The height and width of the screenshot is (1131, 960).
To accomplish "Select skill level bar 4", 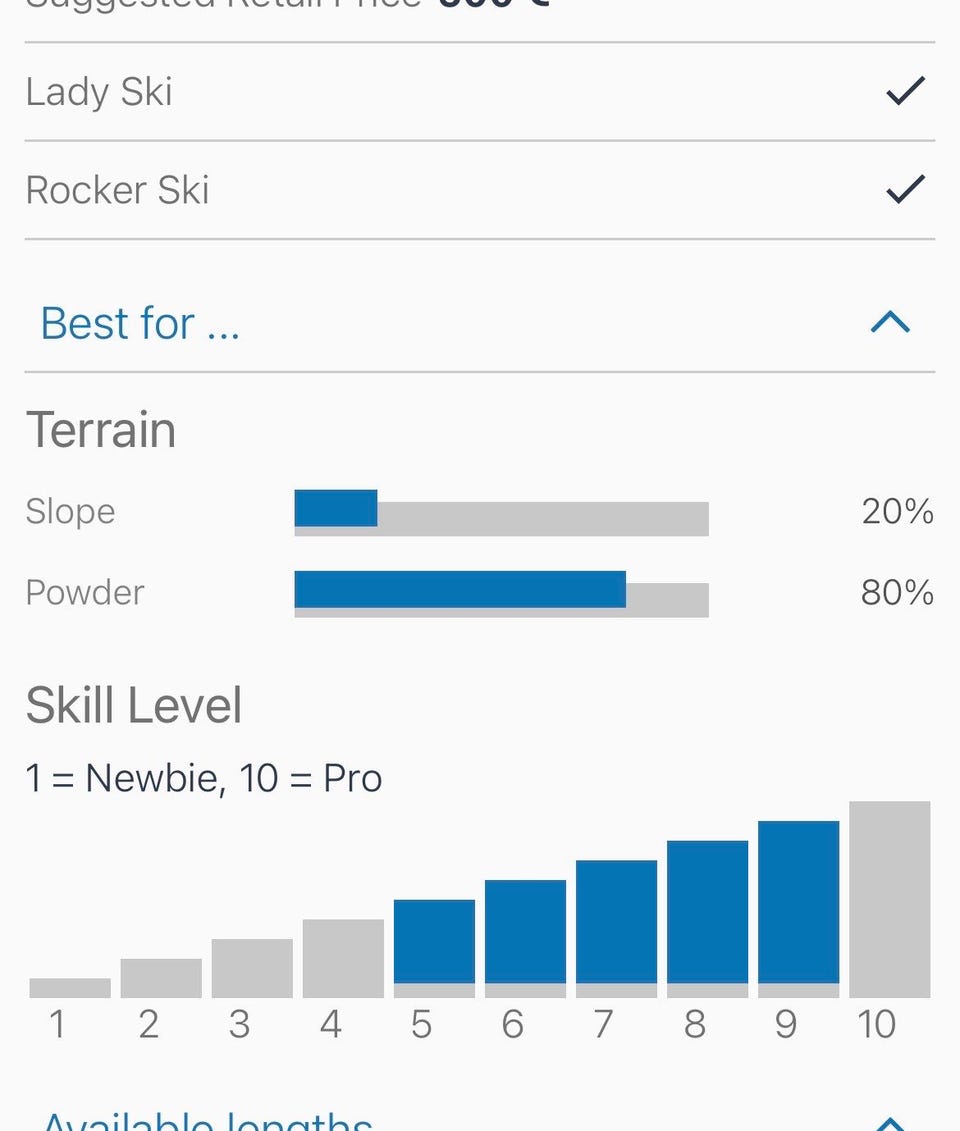I will point(343,959).
